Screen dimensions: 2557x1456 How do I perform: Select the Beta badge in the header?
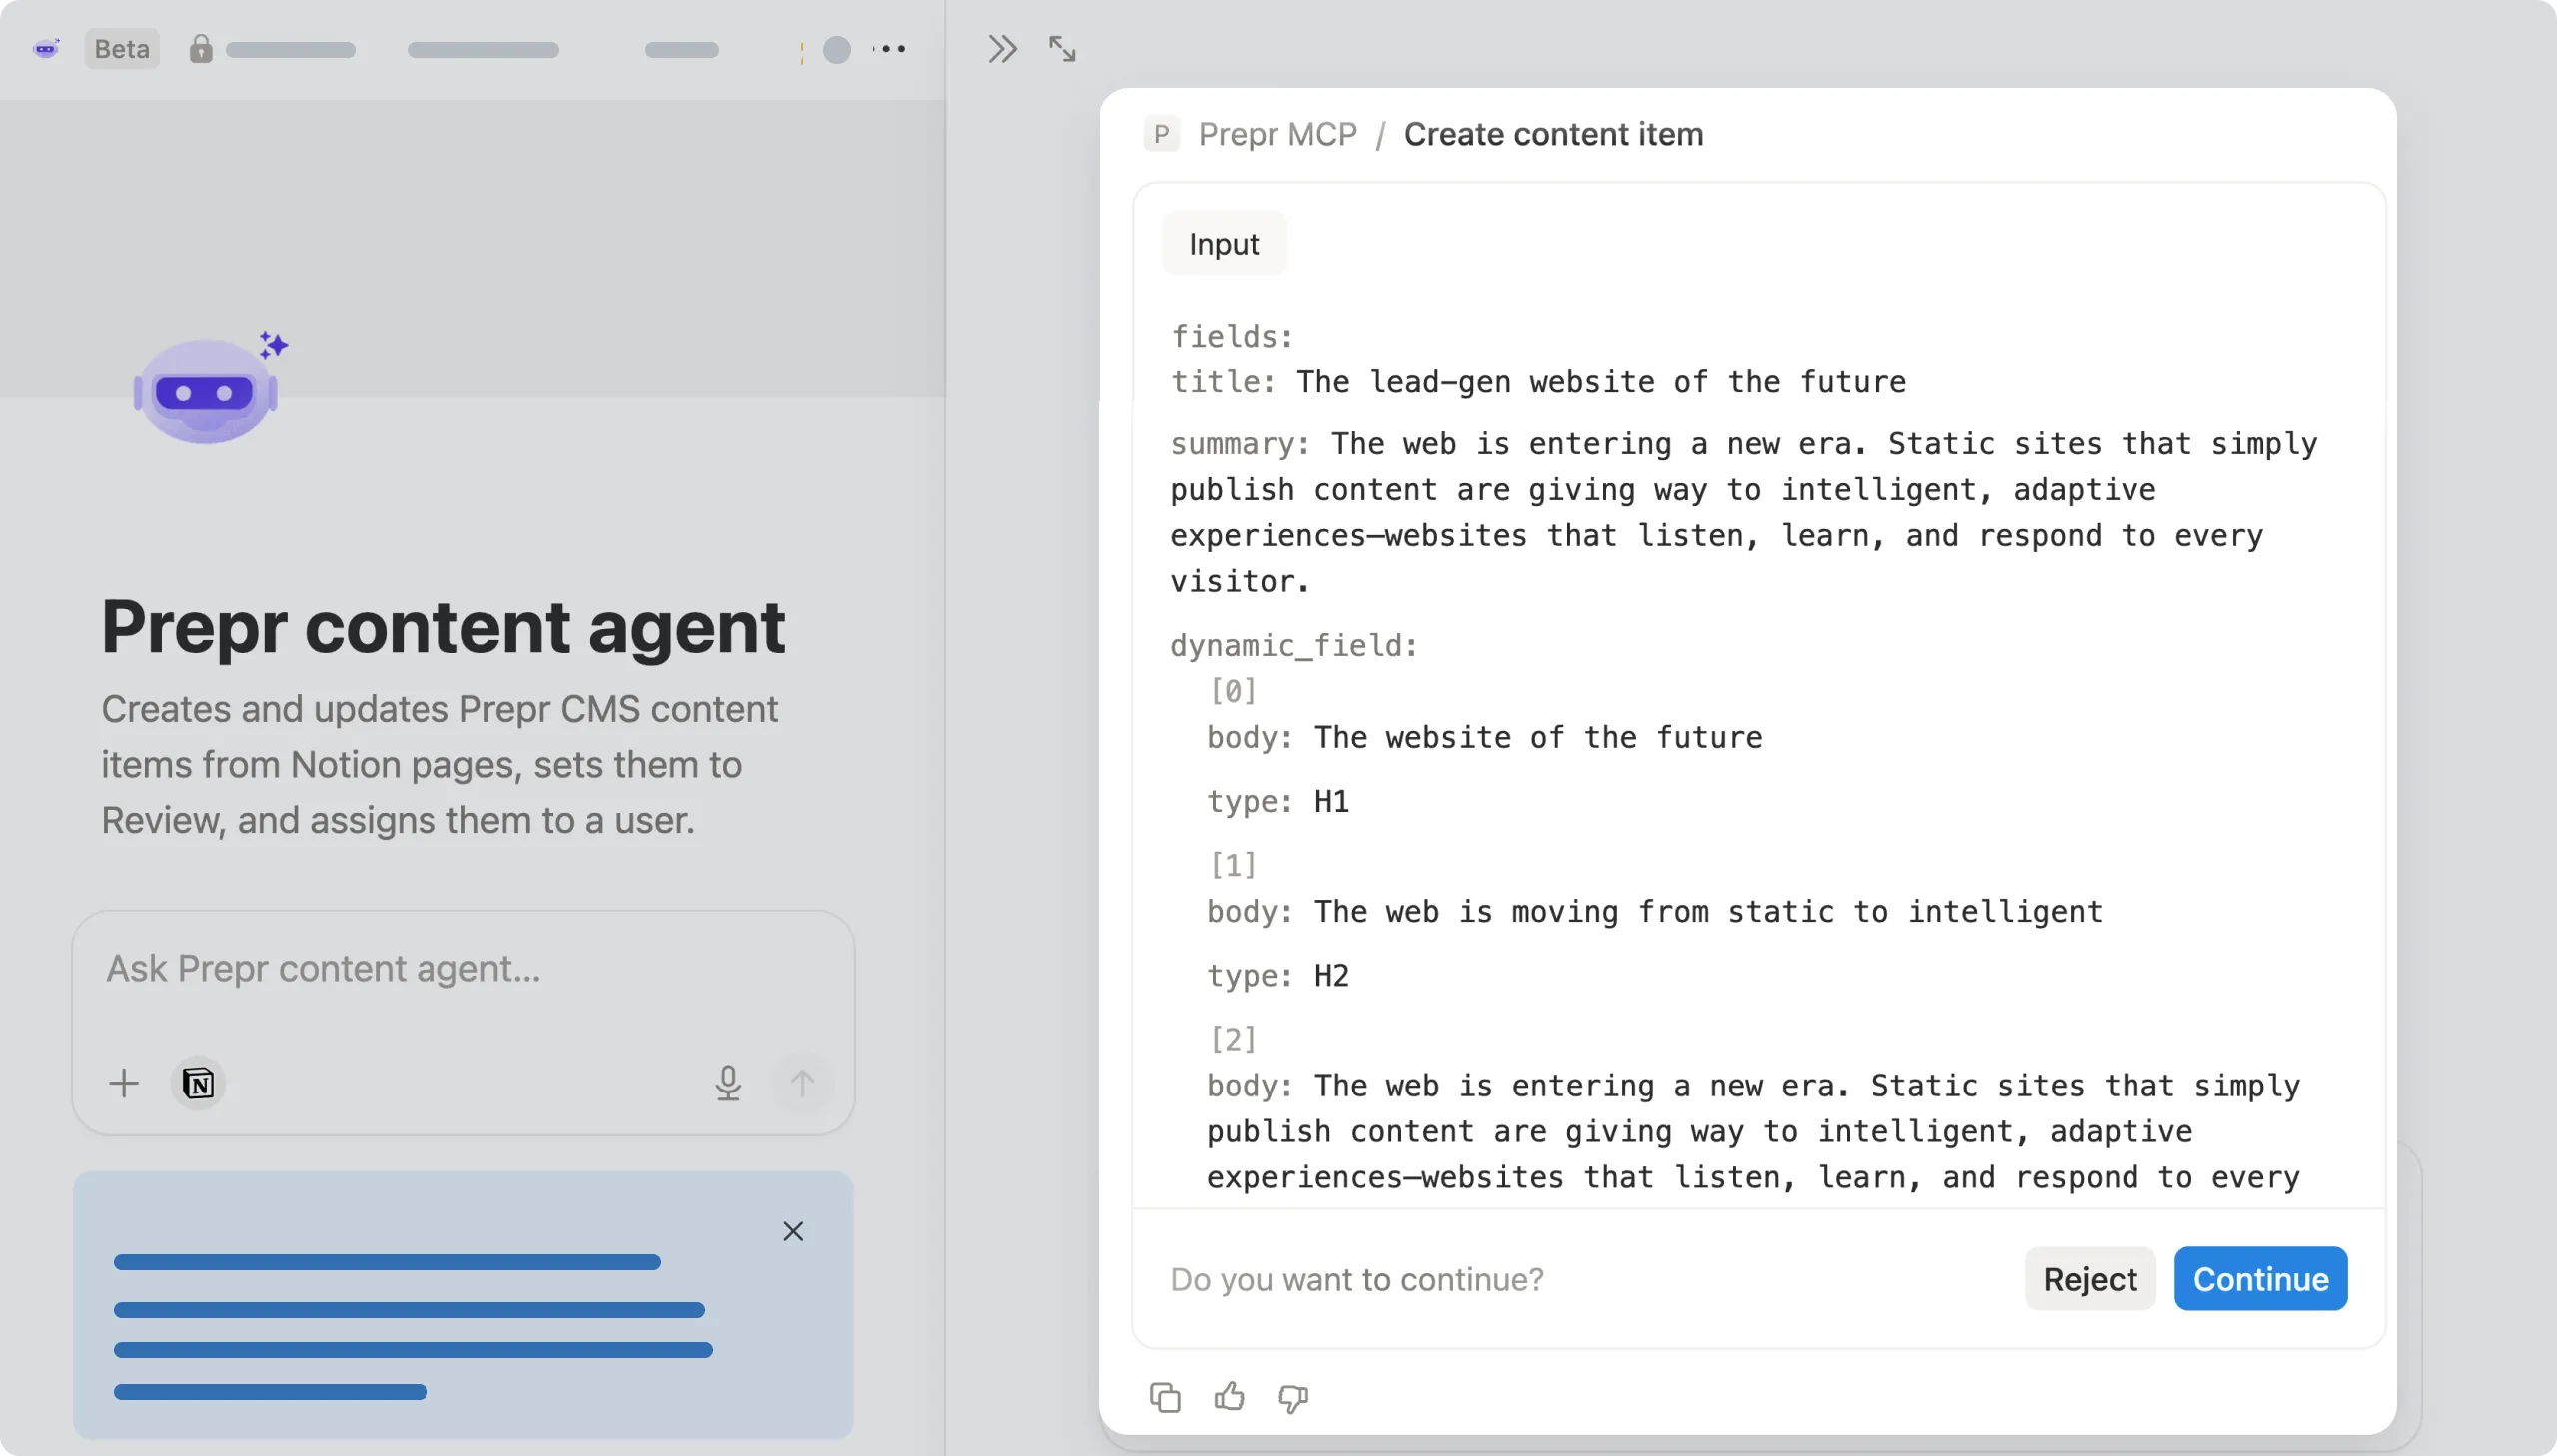click(121, 48)
